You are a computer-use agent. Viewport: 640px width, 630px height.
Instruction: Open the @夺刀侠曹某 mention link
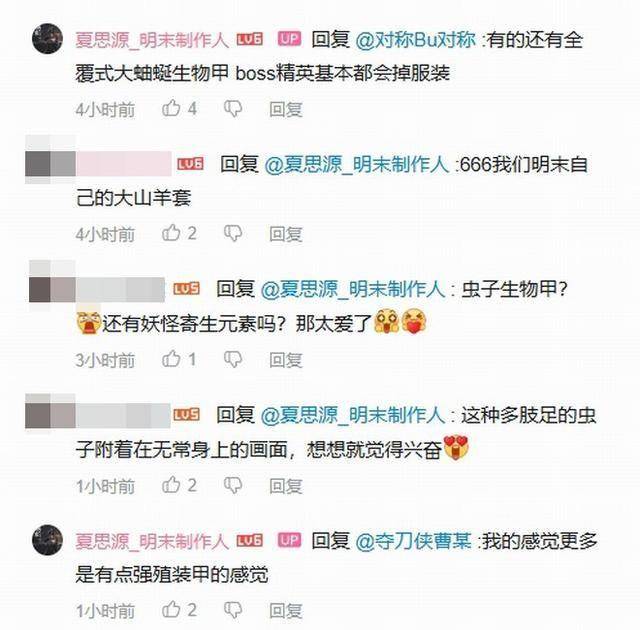tap(413, 541)
